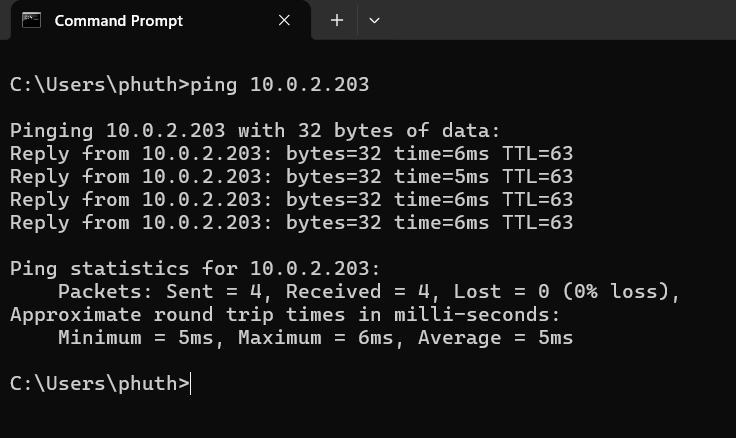Expand the new tab profile dropdown chevron
This screenshot has height=438, width=736.
coord(374,20)
